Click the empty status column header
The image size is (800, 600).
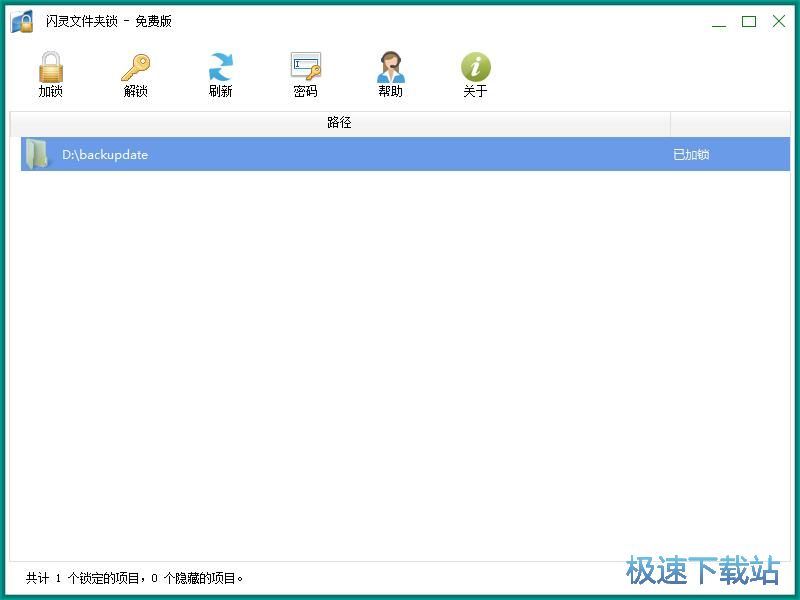pyautogui.click(x=730, y=123)
